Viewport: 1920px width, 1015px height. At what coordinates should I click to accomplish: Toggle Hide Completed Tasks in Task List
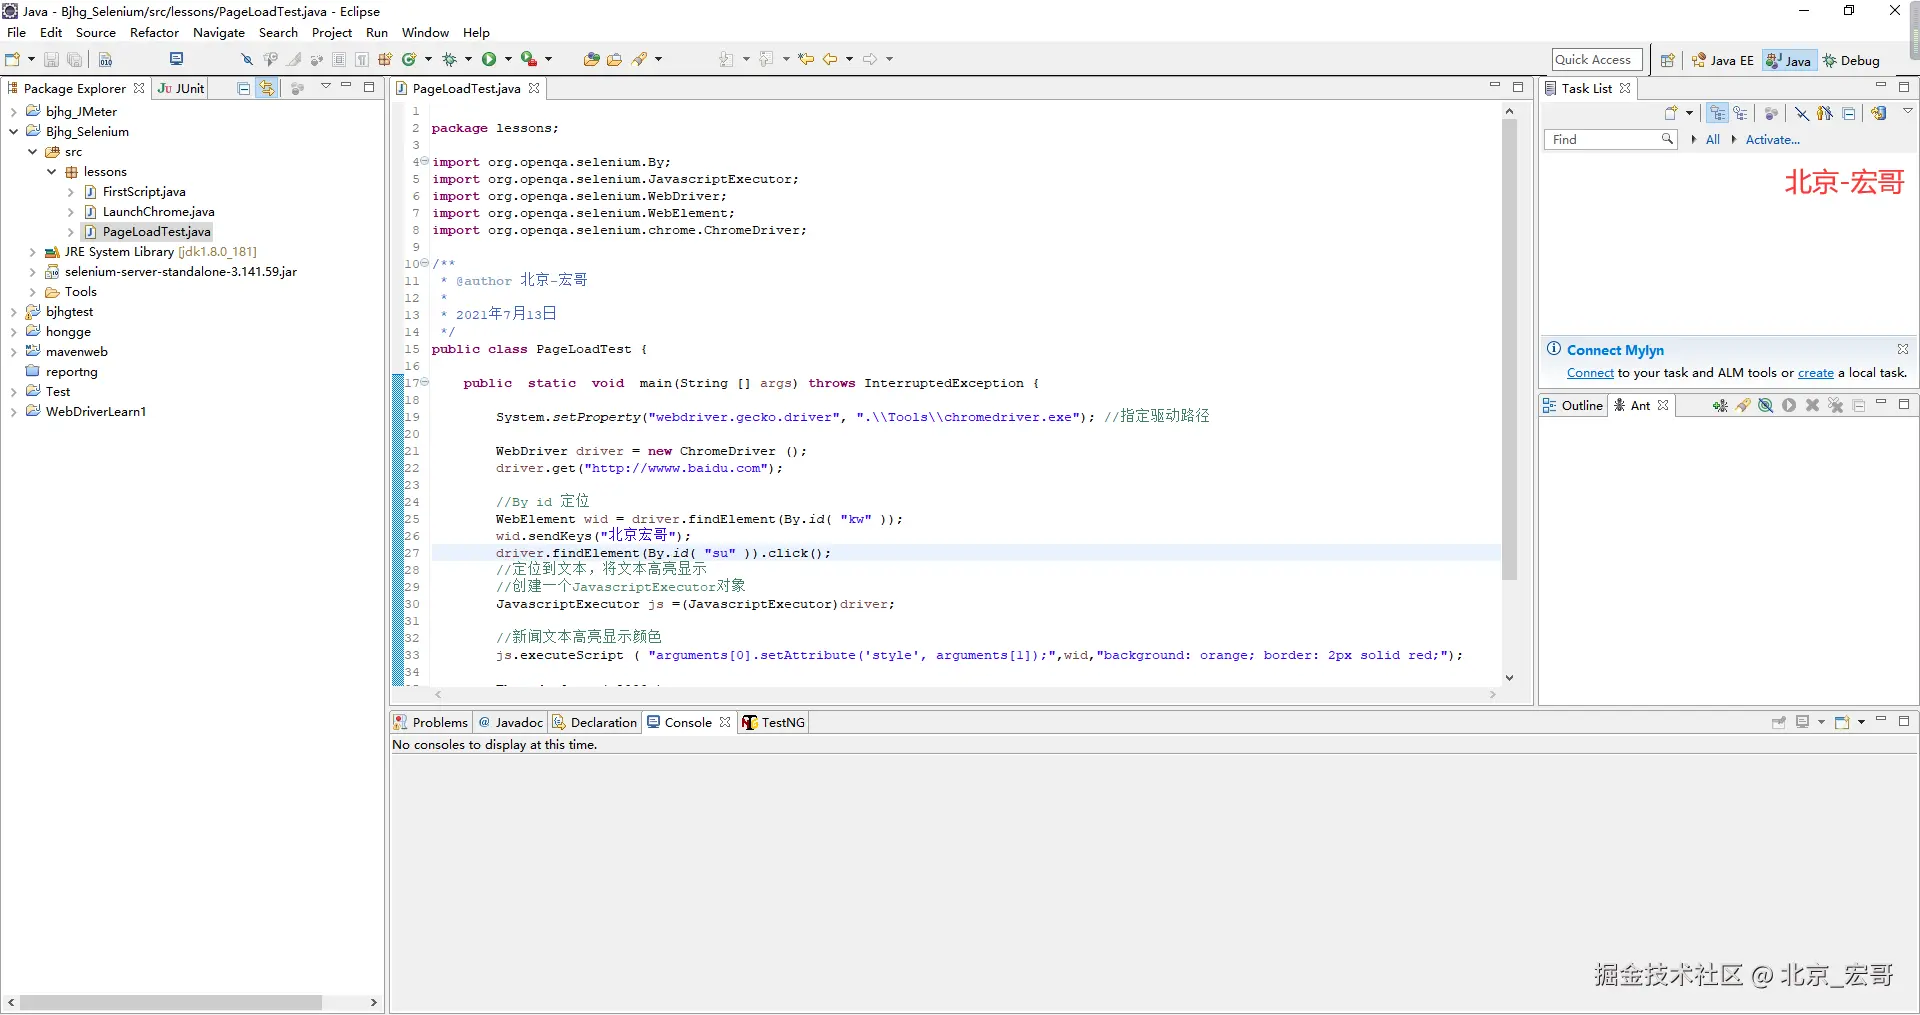coord(1801,114)
